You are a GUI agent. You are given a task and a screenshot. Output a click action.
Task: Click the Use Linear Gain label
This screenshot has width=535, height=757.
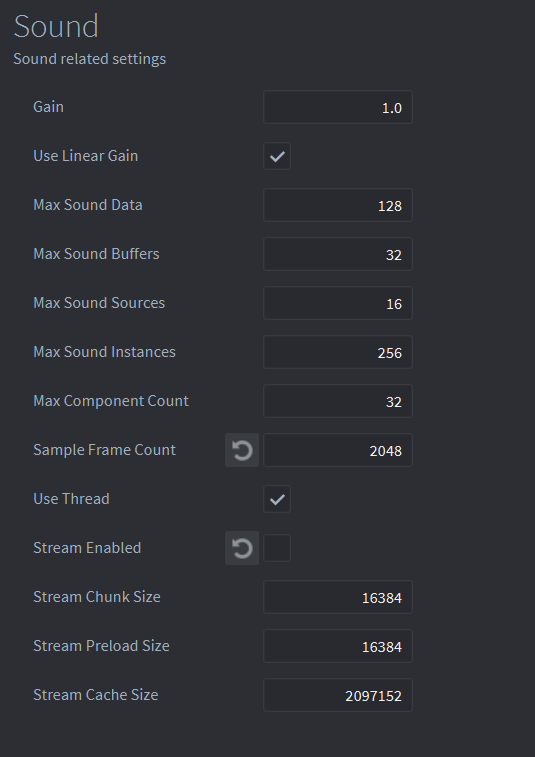click(85, 156)
